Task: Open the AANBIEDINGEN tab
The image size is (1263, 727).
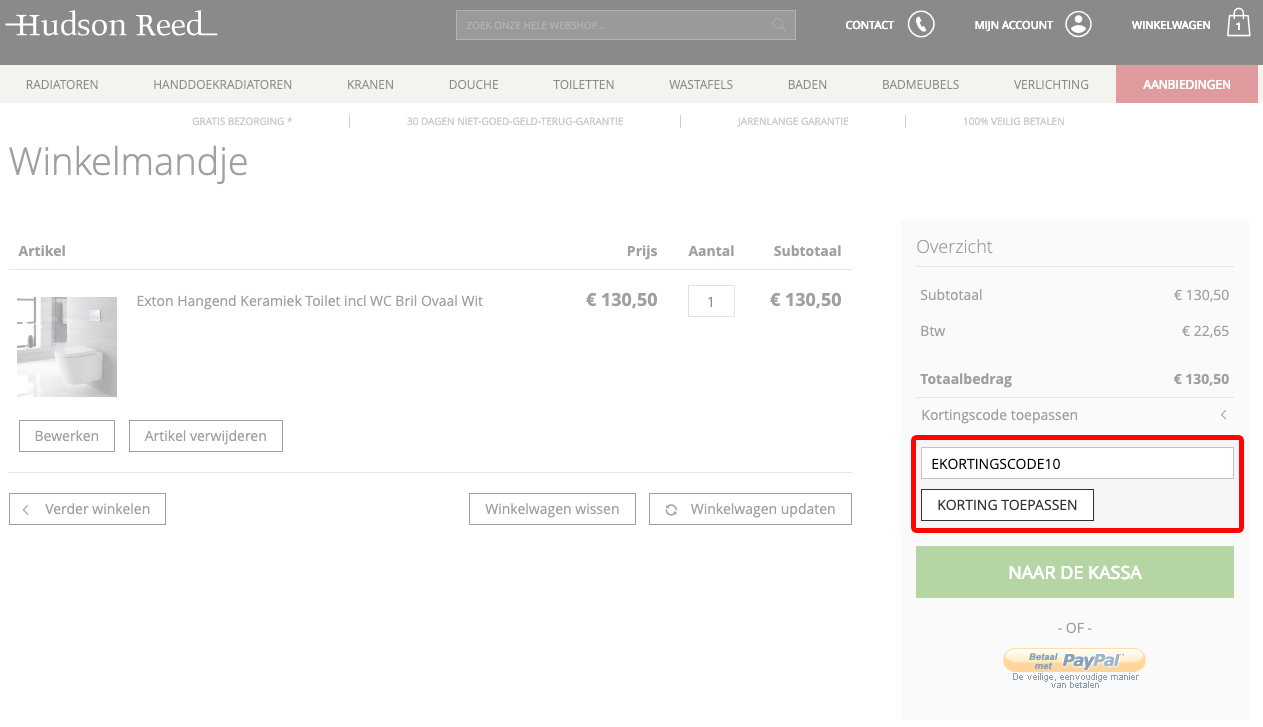Action: (1186, 84)
